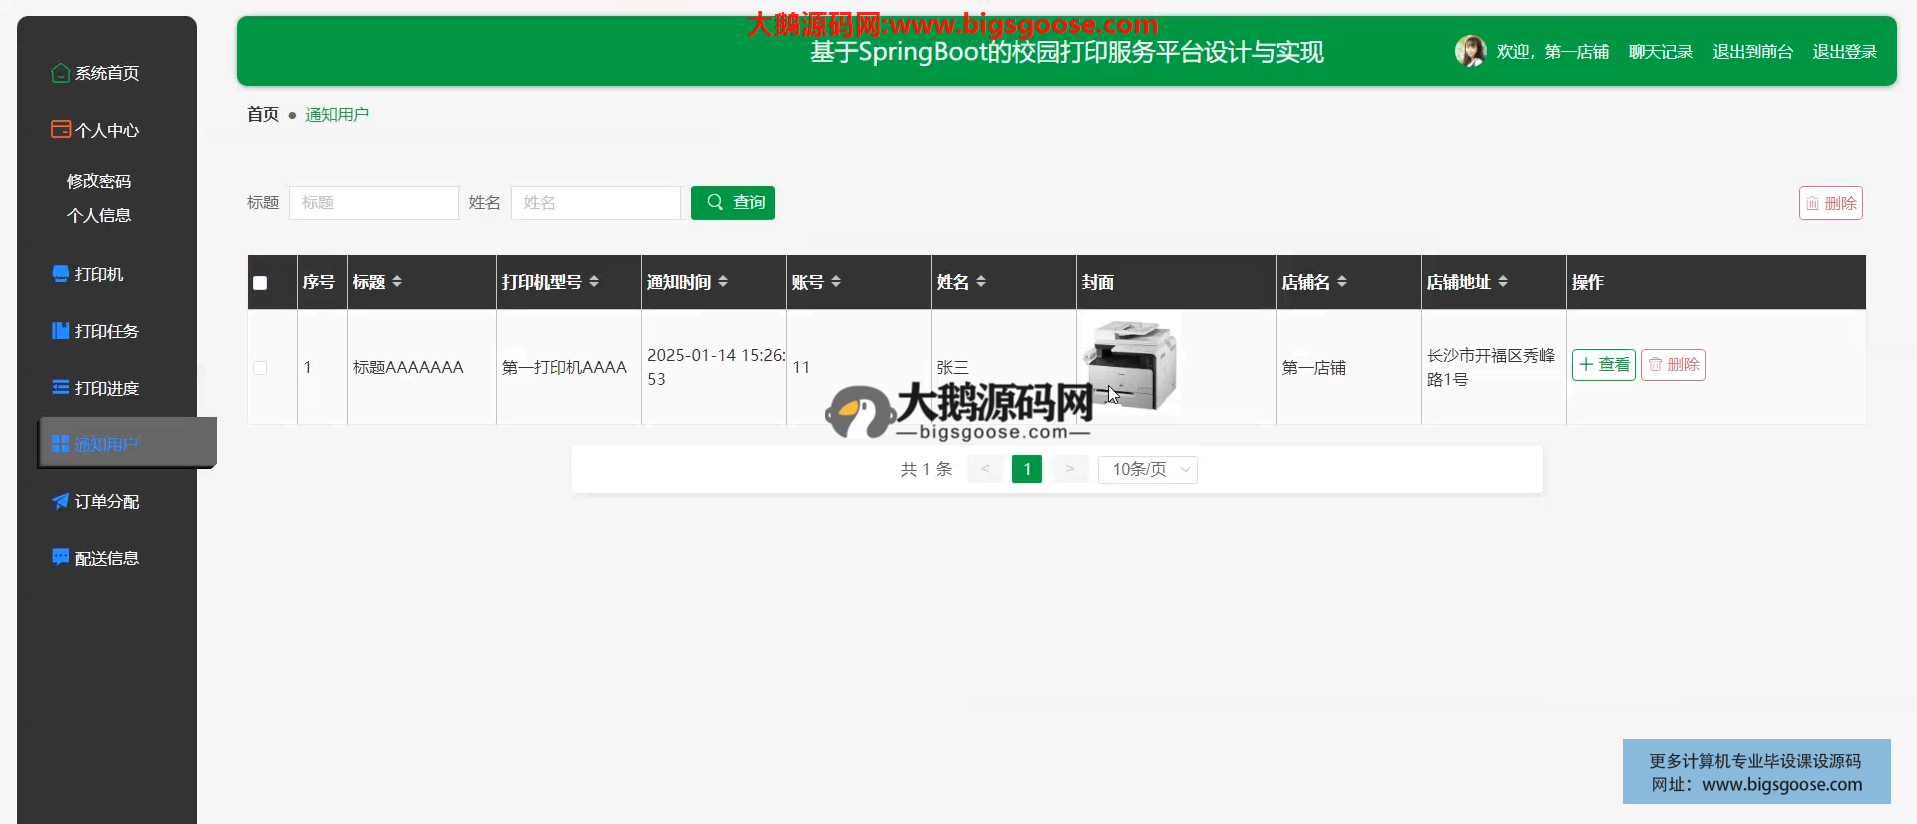Image resolution: width=1917 pixels, height=824 pixels.
Task: Click the 退出登录 link in header
Action: (x=1844, y=52)
